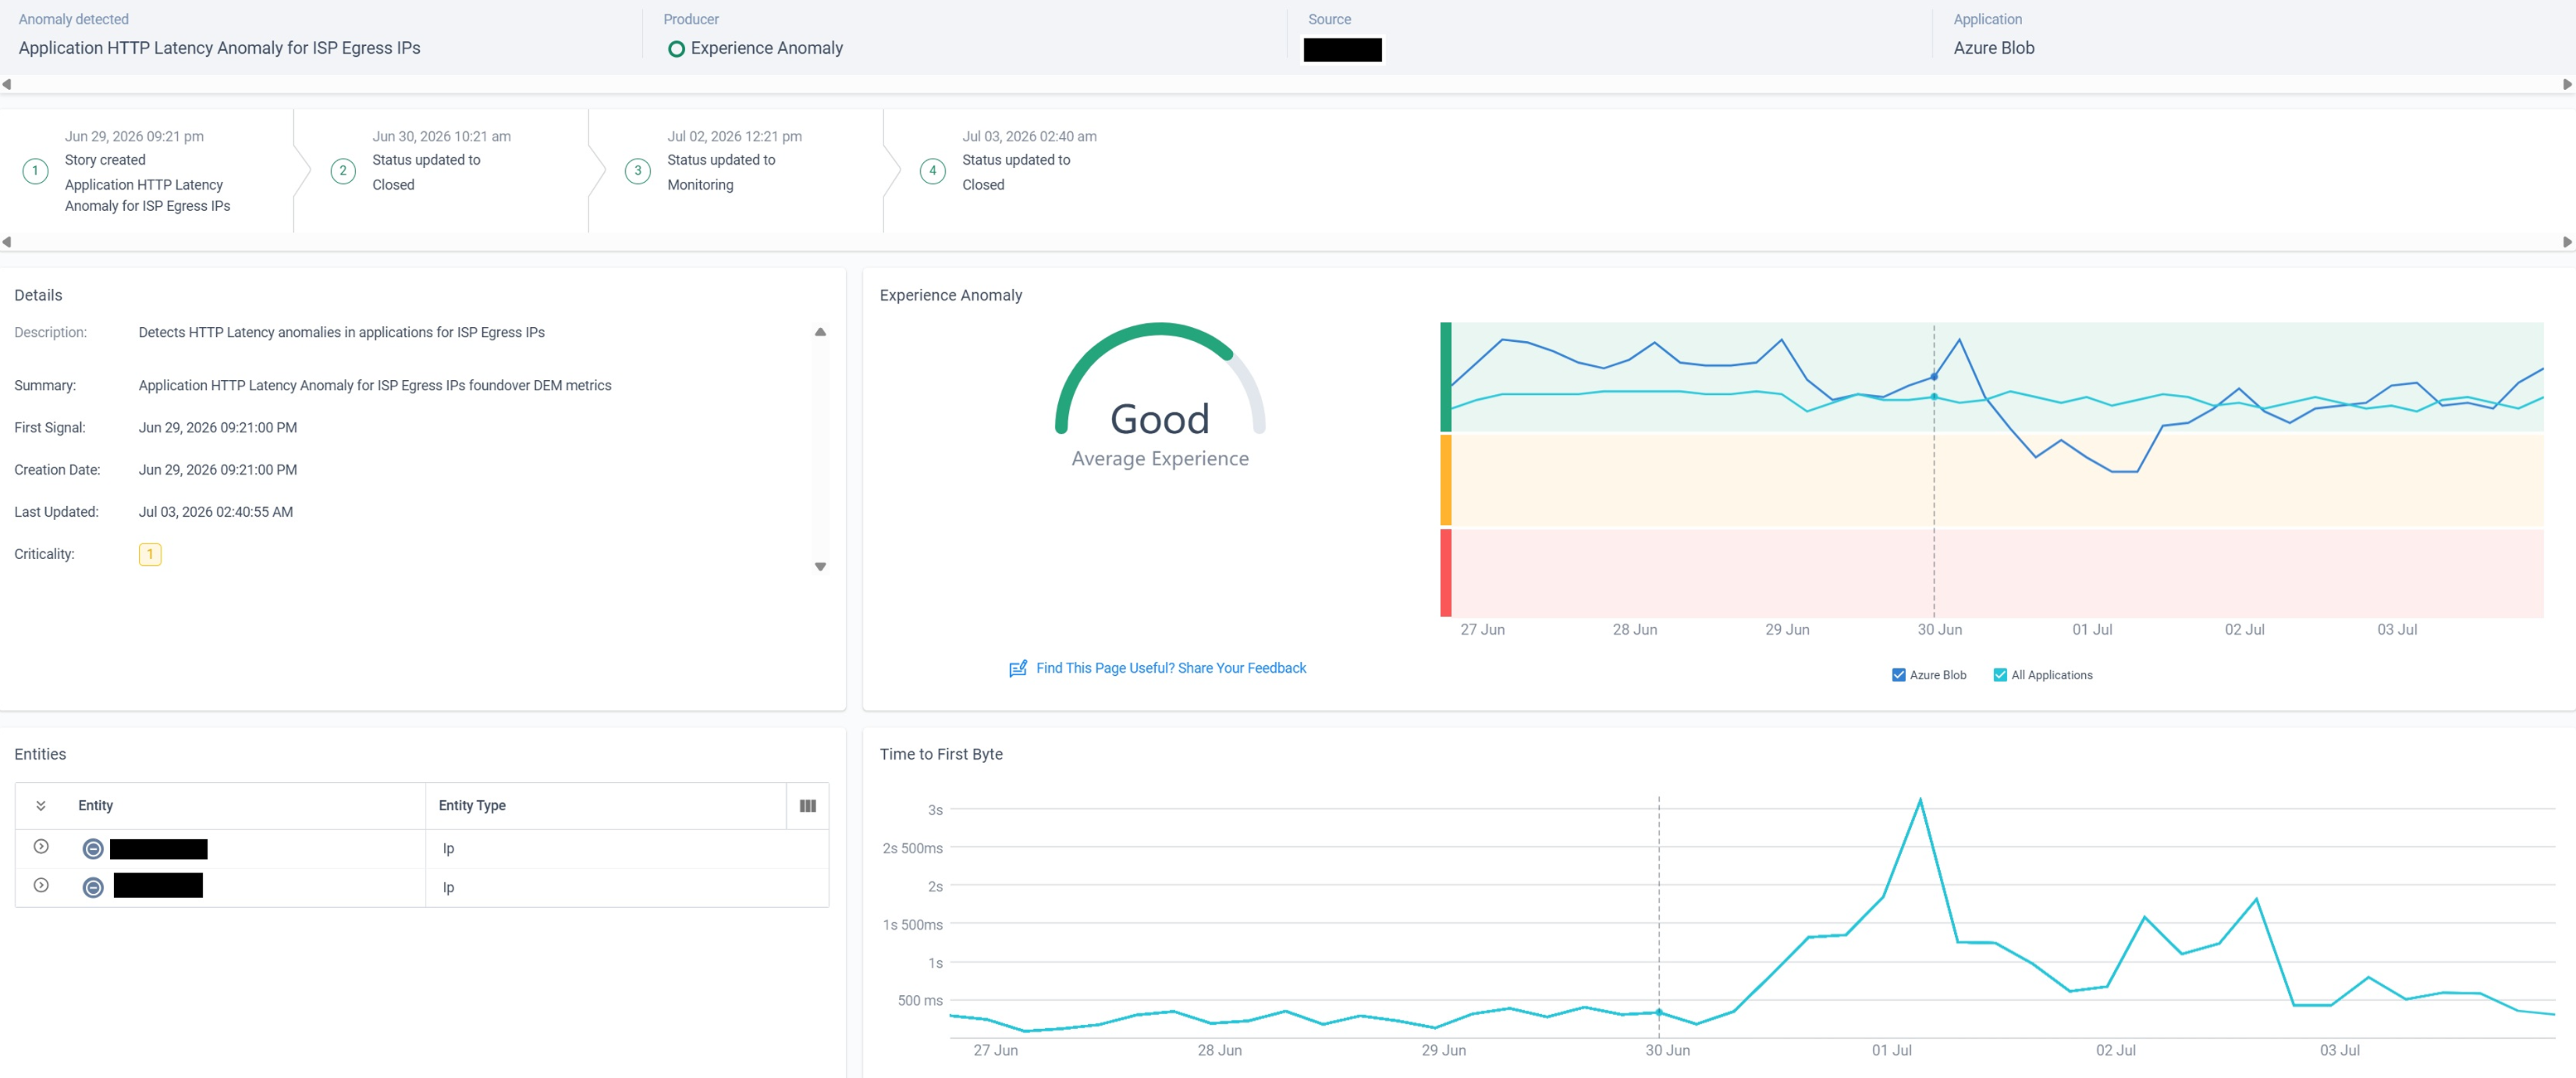Uncheck the All Applications legend checkbox
Image resolution: width=2576 pixels, height=1078 pixels.
(2000, 675)
